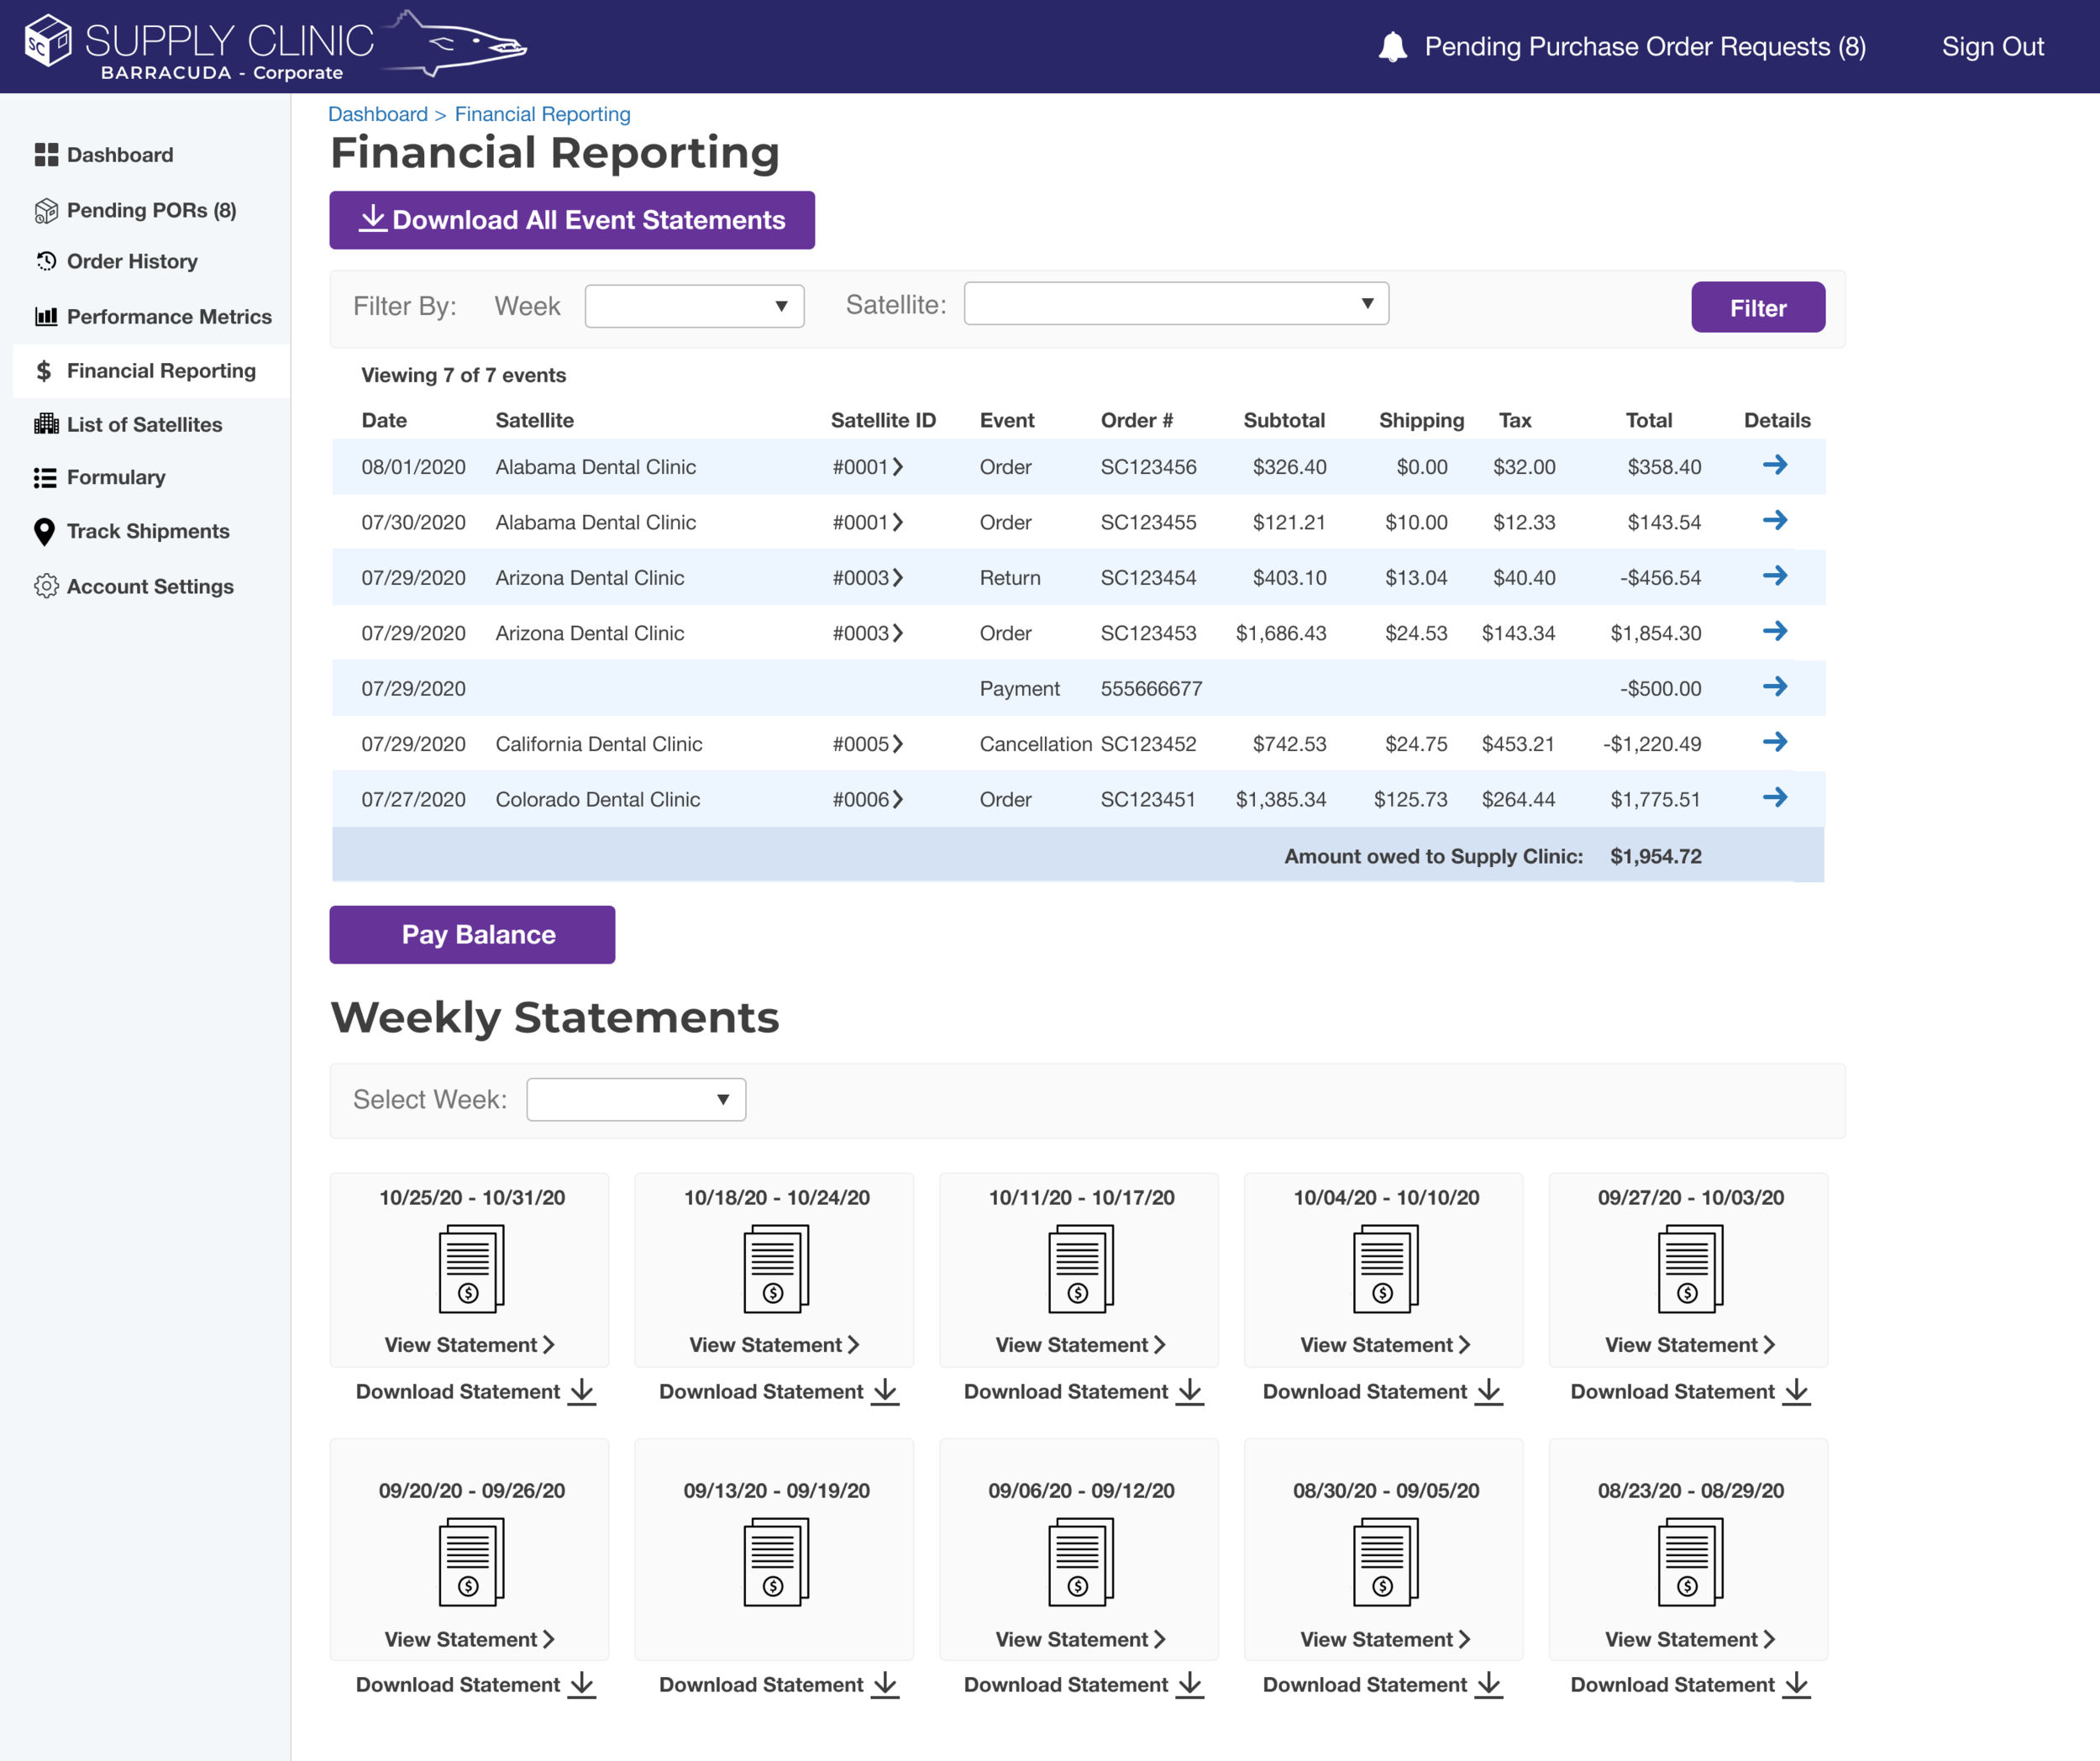Image resolution: width=2100 pixels, height=1761 pixels.
Task: Open details arrow for order SC123456
Action: click(x=1775, y=465)
